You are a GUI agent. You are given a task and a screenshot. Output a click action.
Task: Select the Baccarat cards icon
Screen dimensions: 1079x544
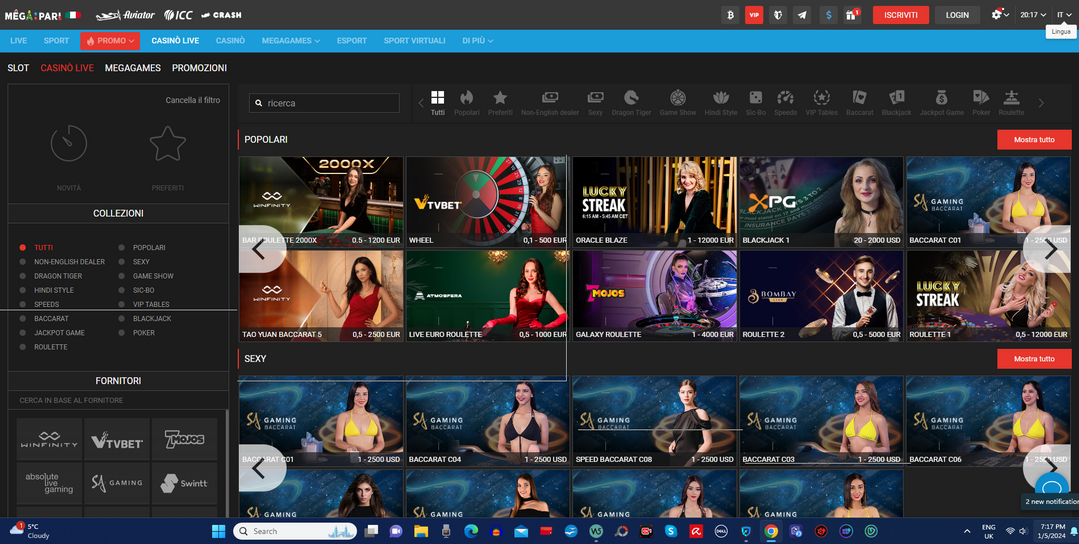859,103
